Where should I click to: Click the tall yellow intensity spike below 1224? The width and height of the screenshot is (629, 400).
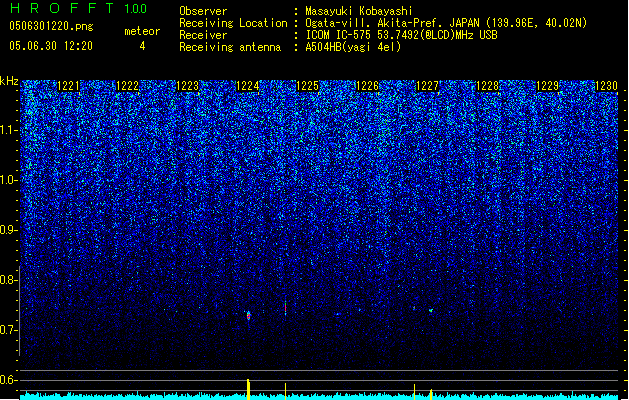[x=248, y=389]
